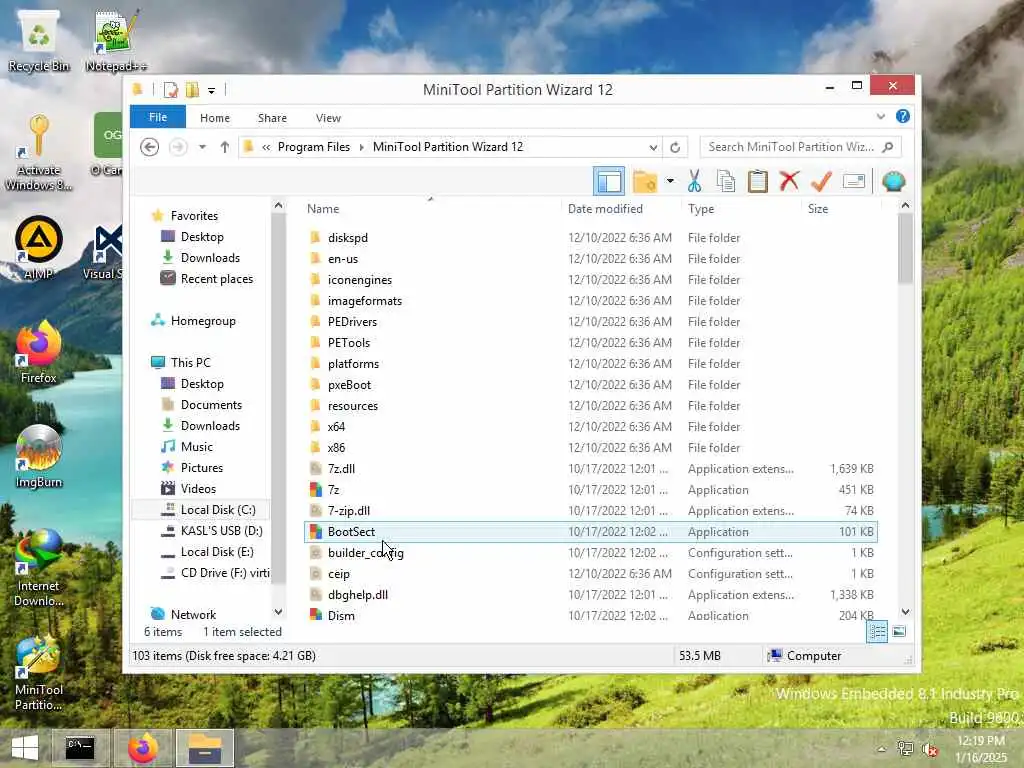Delete selected file with red X icon
The image size is (1024, 768).
(790, 181)
